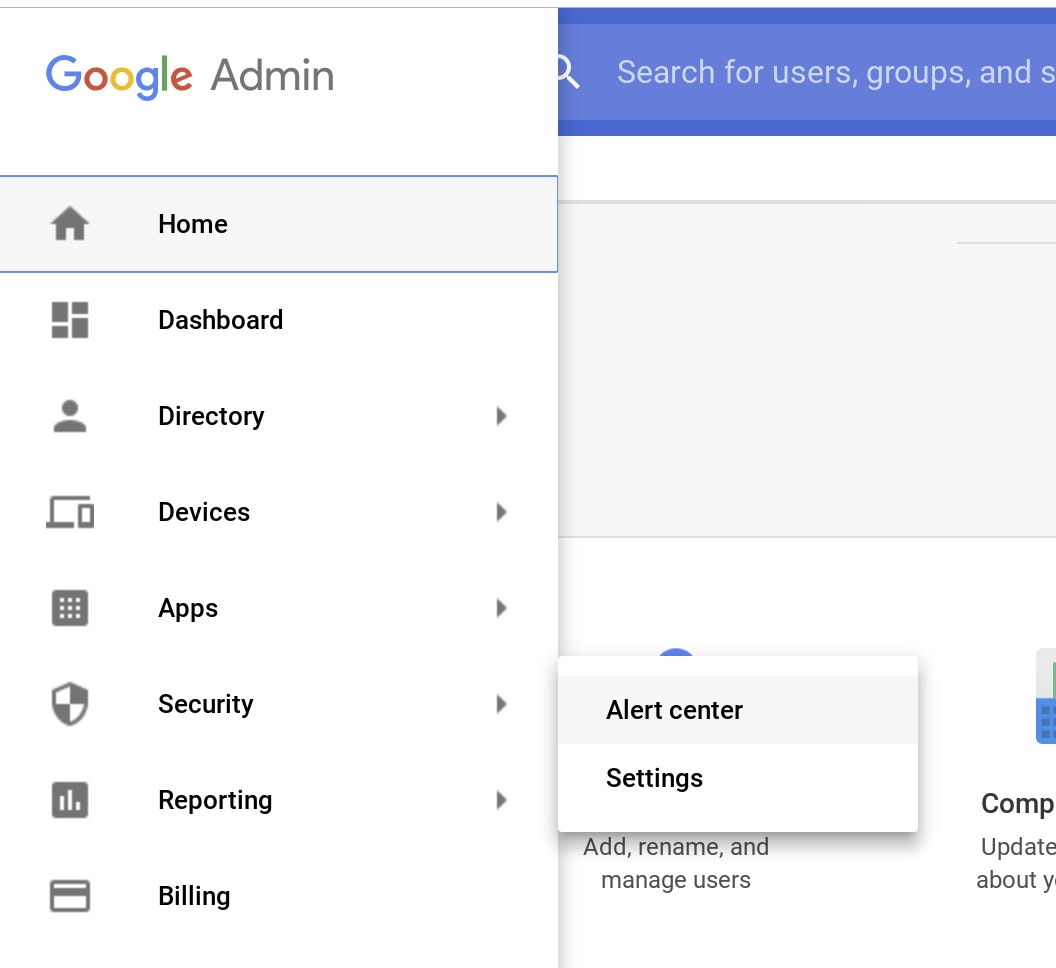Screen dimensions: 1056x968
Task: Expand the Security submenu arrow
Action: (x=501, y=704)
